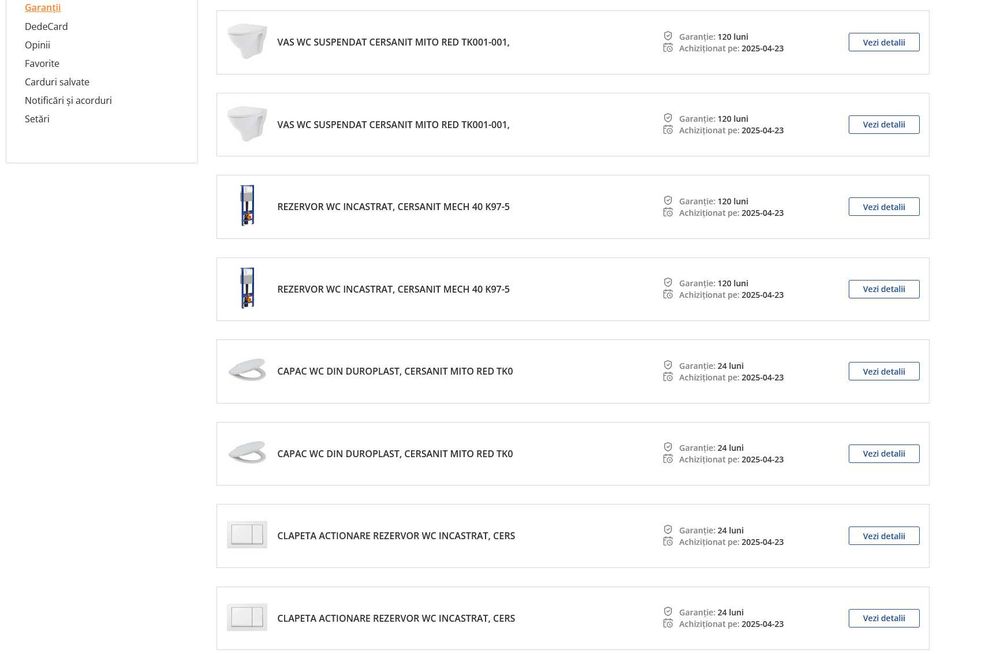Screen dimensions: 1000x654
Task: Click purchase date calendar icon on second REZERVOR WC row
Action: [x=668, y=295]
